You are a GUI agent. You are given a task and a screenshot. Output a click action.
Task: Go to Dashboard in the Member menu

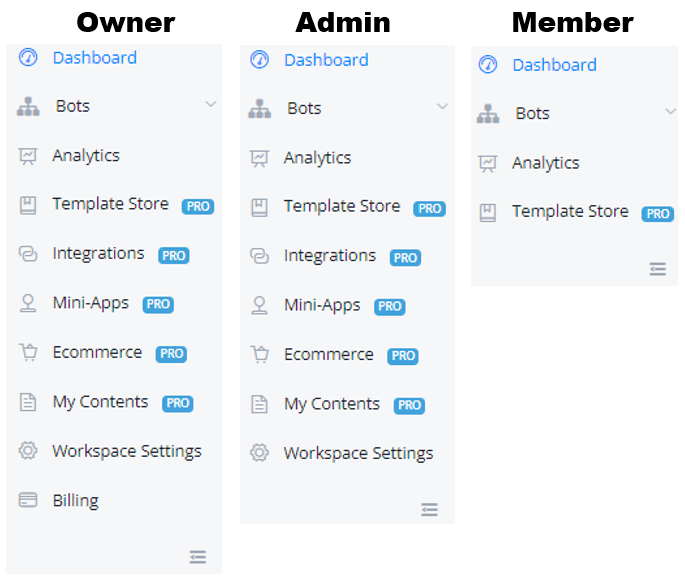pyautogui.click(x=554, y=65)
